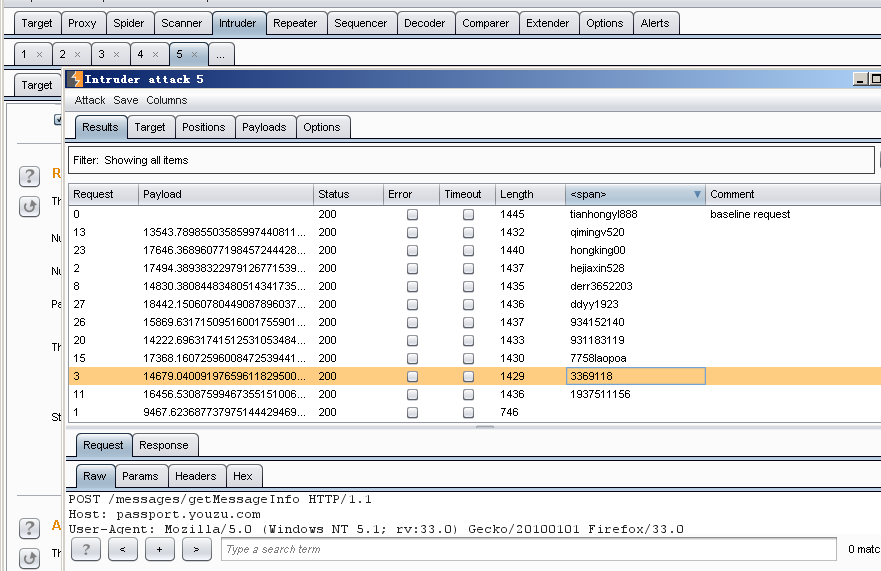Click the upper help question mark icon in main window
This screenshot has height=571, width=881.
coord(29,176)
